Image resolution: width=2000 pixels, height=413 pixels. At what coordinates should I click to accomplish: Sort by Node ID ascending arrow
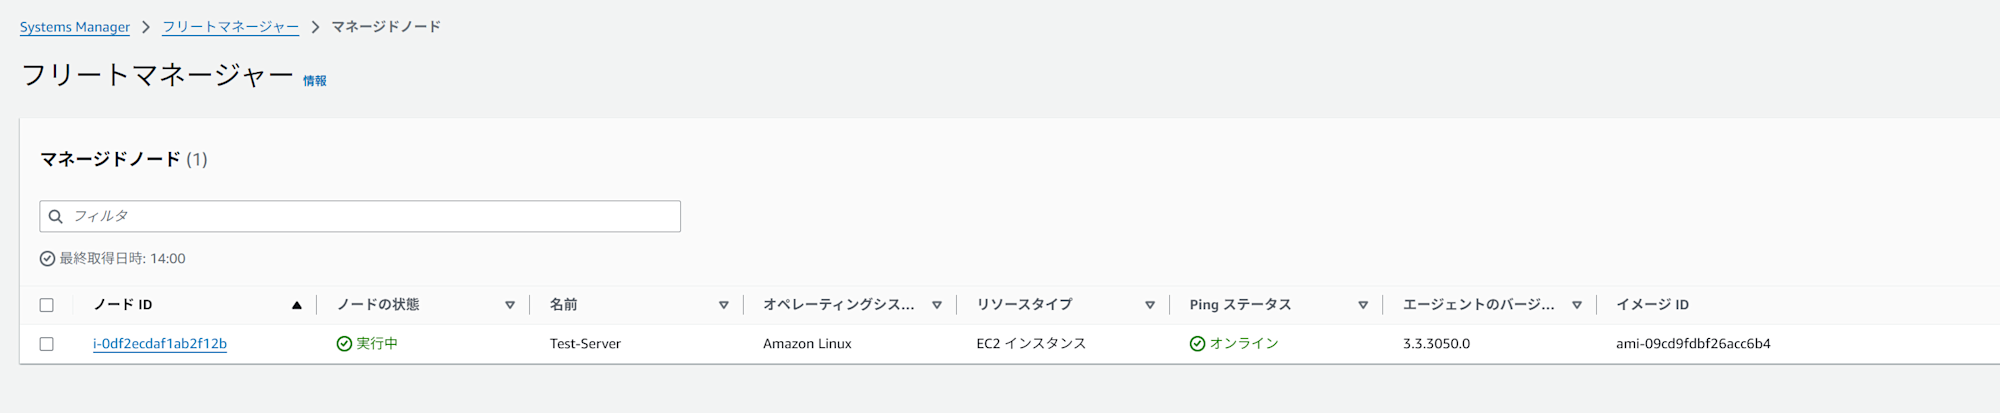pos(297,305)
